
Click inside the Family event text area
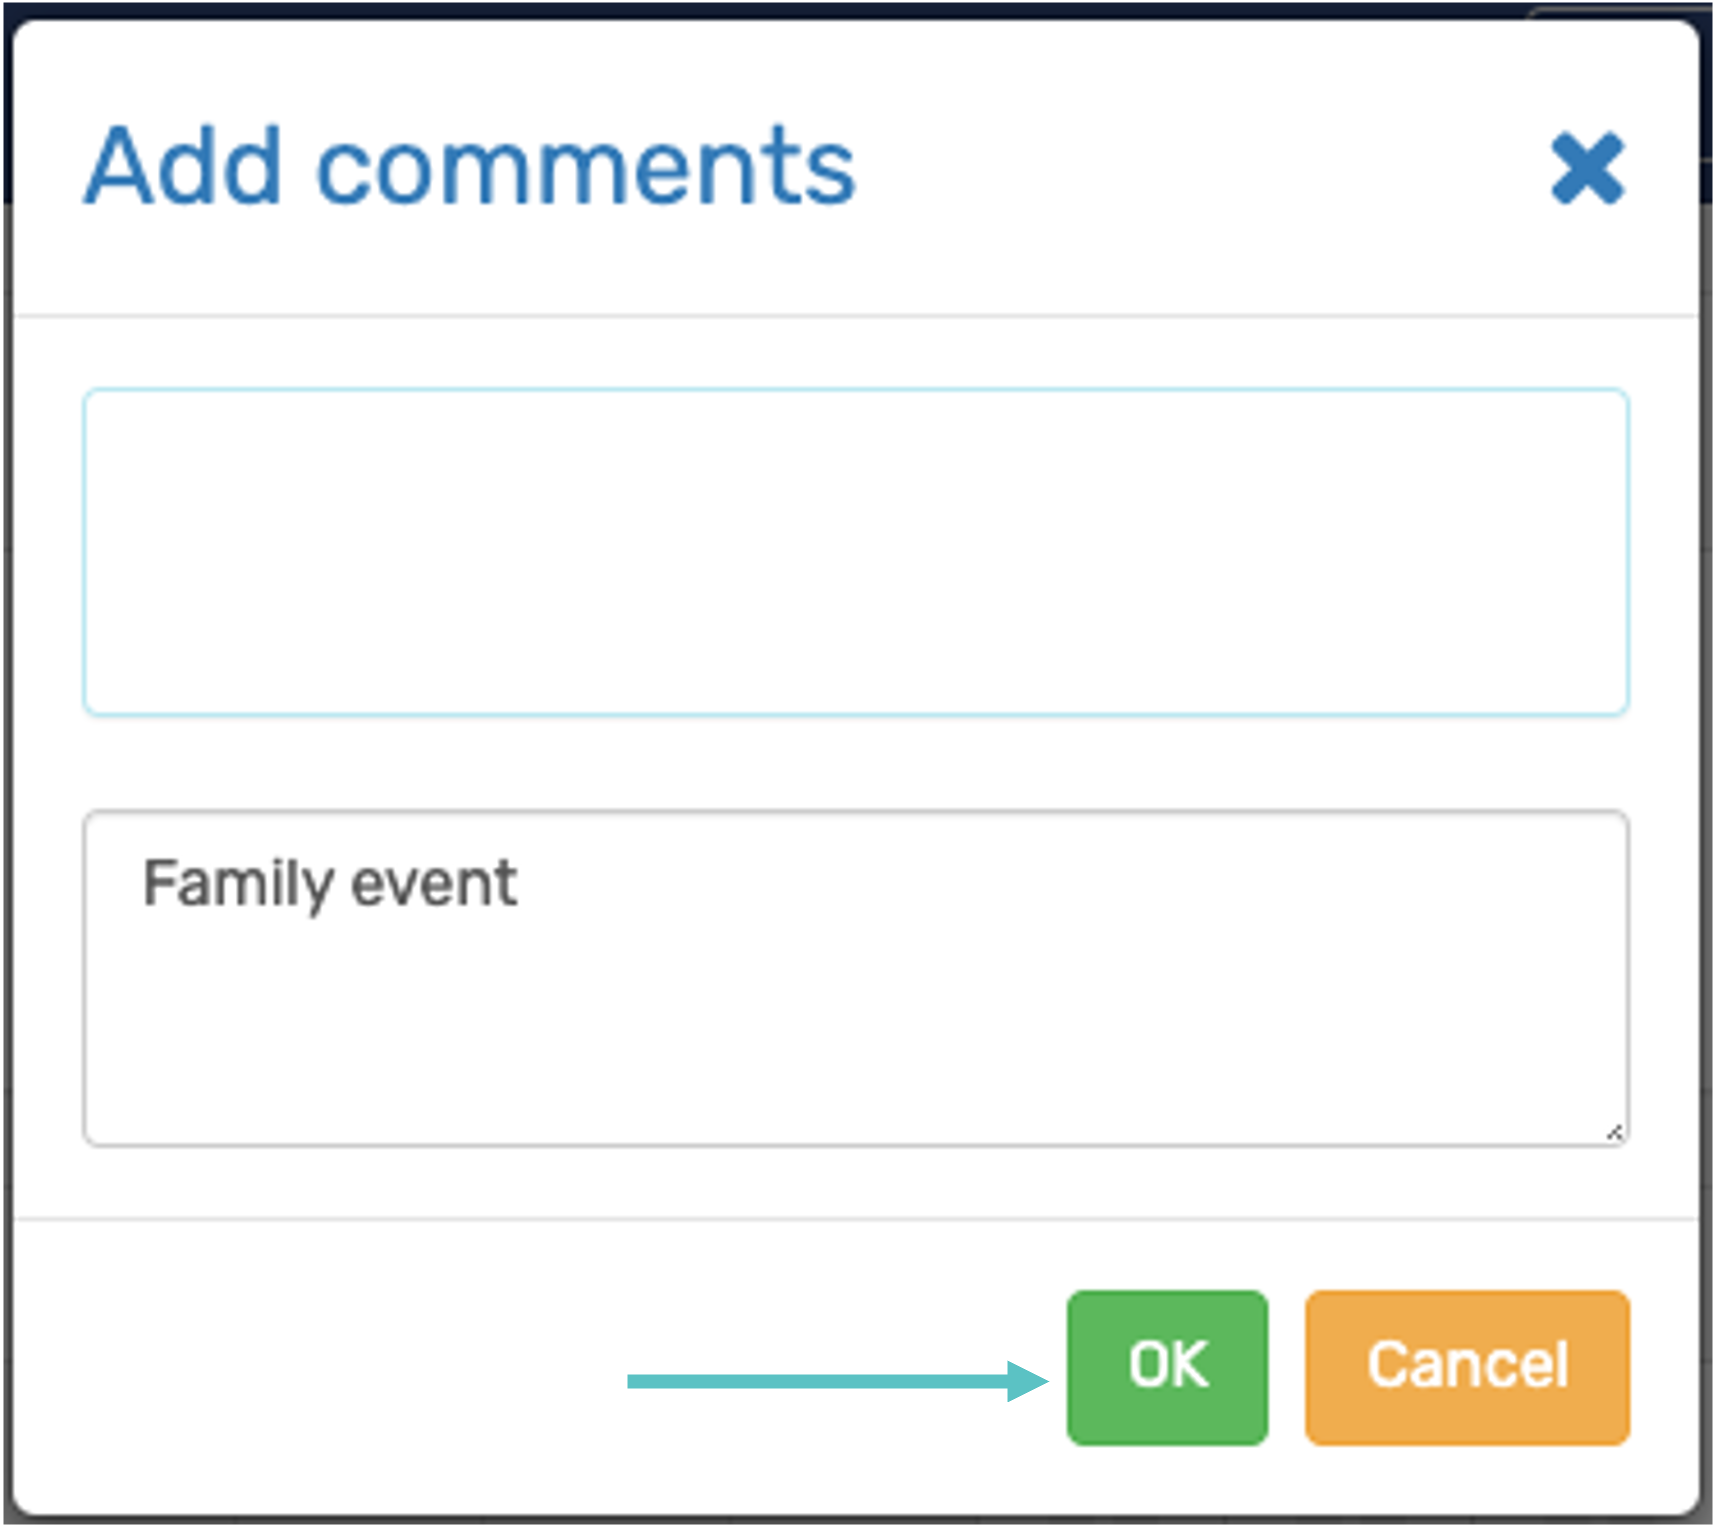[x=856, y=978]
